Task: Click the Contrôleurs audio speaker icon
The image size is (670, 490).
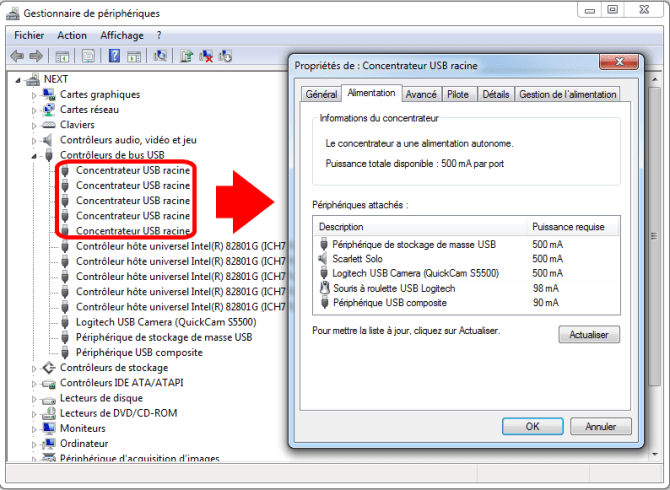Action: 48,140
